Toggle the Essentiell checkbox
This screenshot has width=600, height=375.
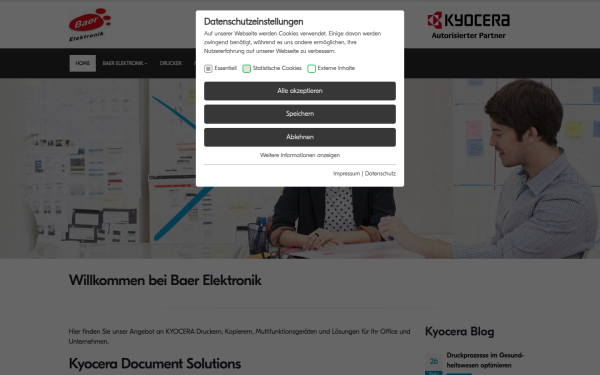click(x=208, y=68)
